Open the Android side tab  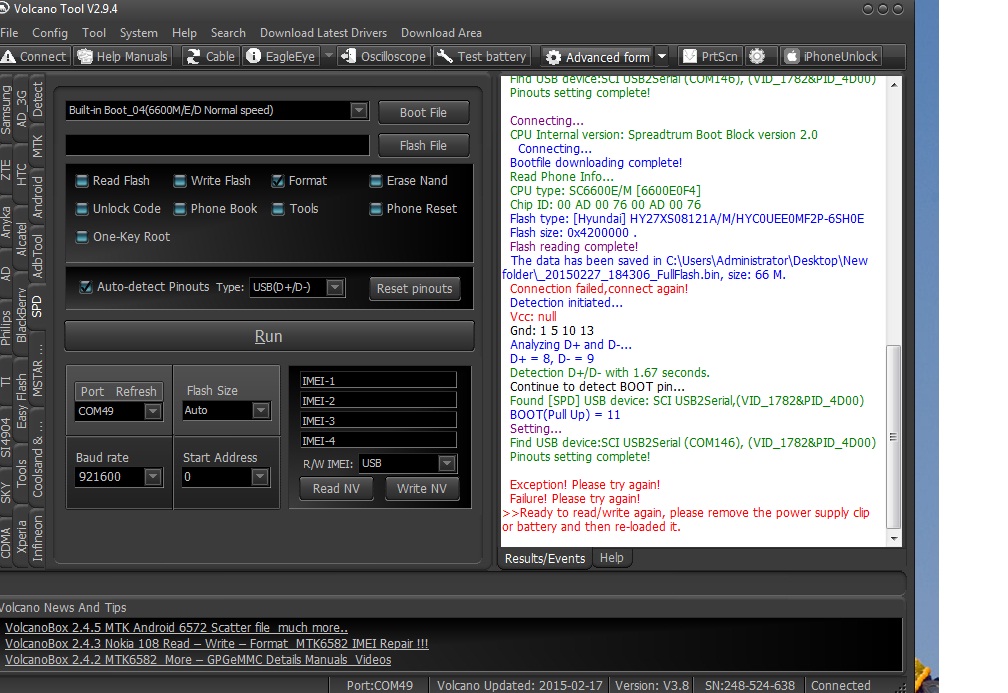37,197
